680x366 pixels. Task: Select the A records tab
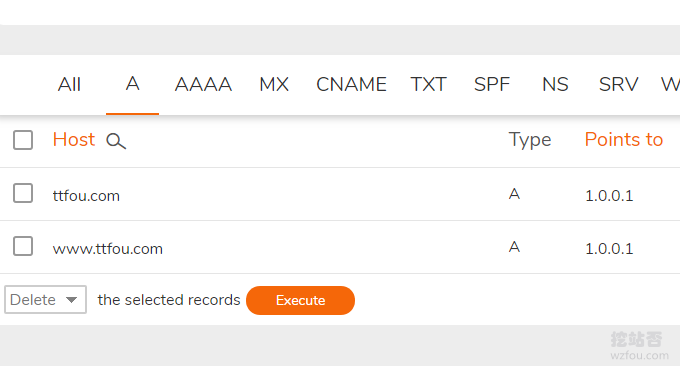click(x=132, y=84)
